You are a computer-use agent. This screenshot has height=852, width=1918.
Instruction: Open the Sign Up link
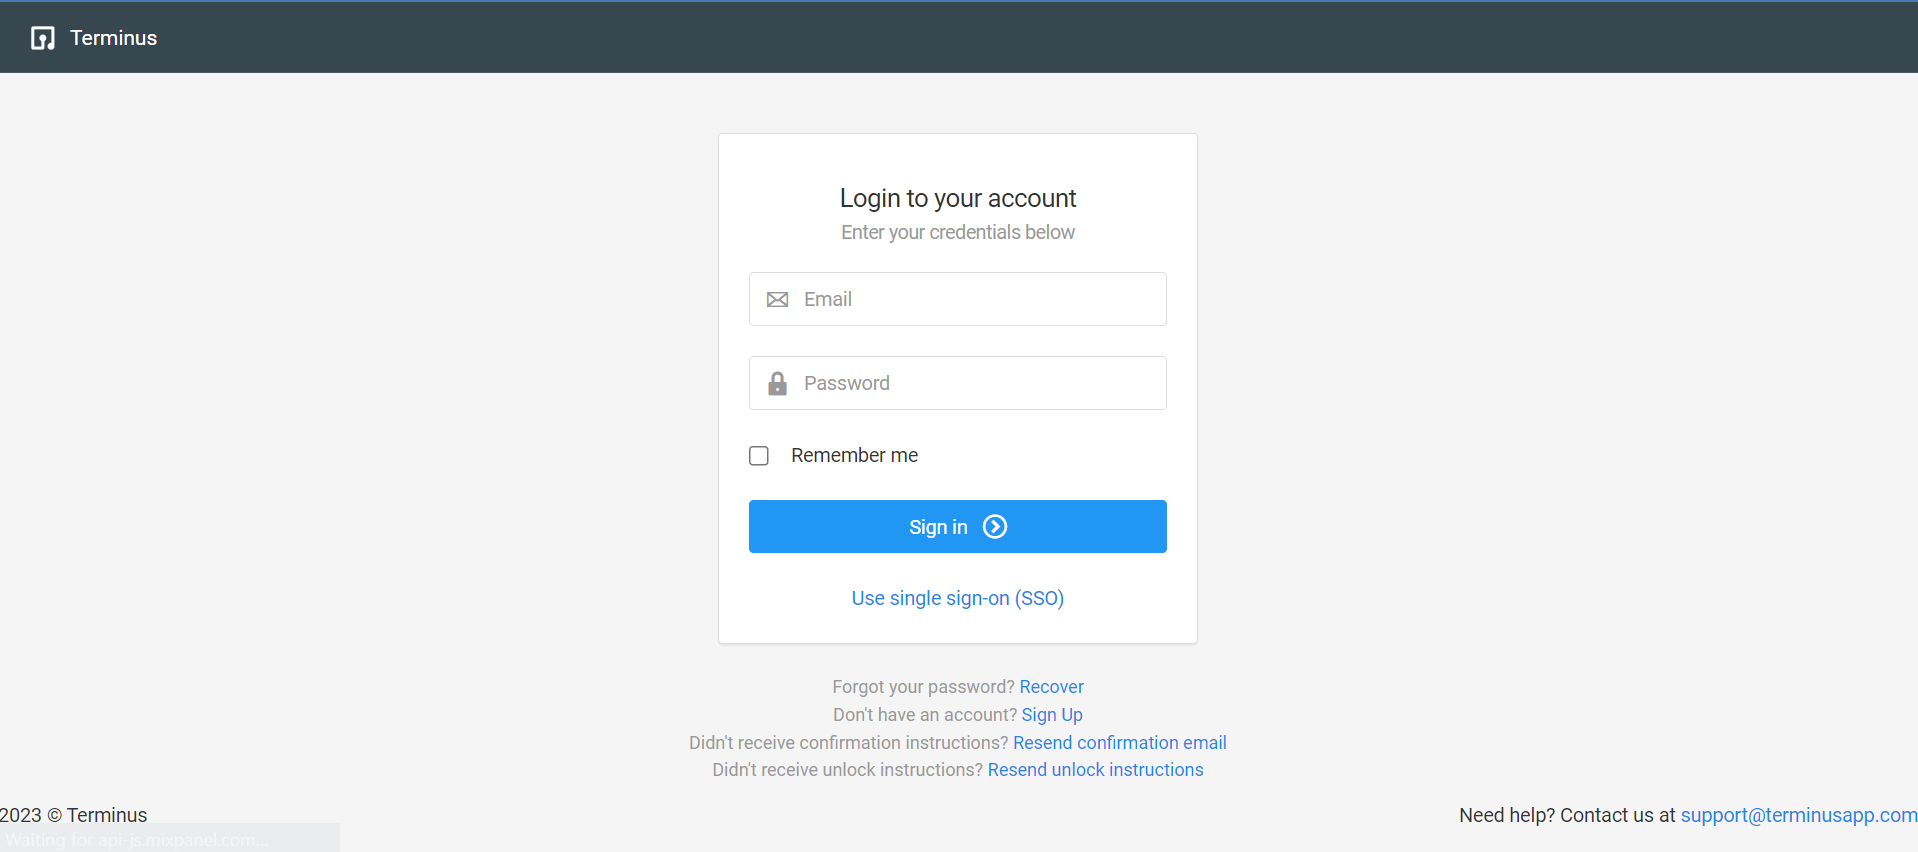1052,715
